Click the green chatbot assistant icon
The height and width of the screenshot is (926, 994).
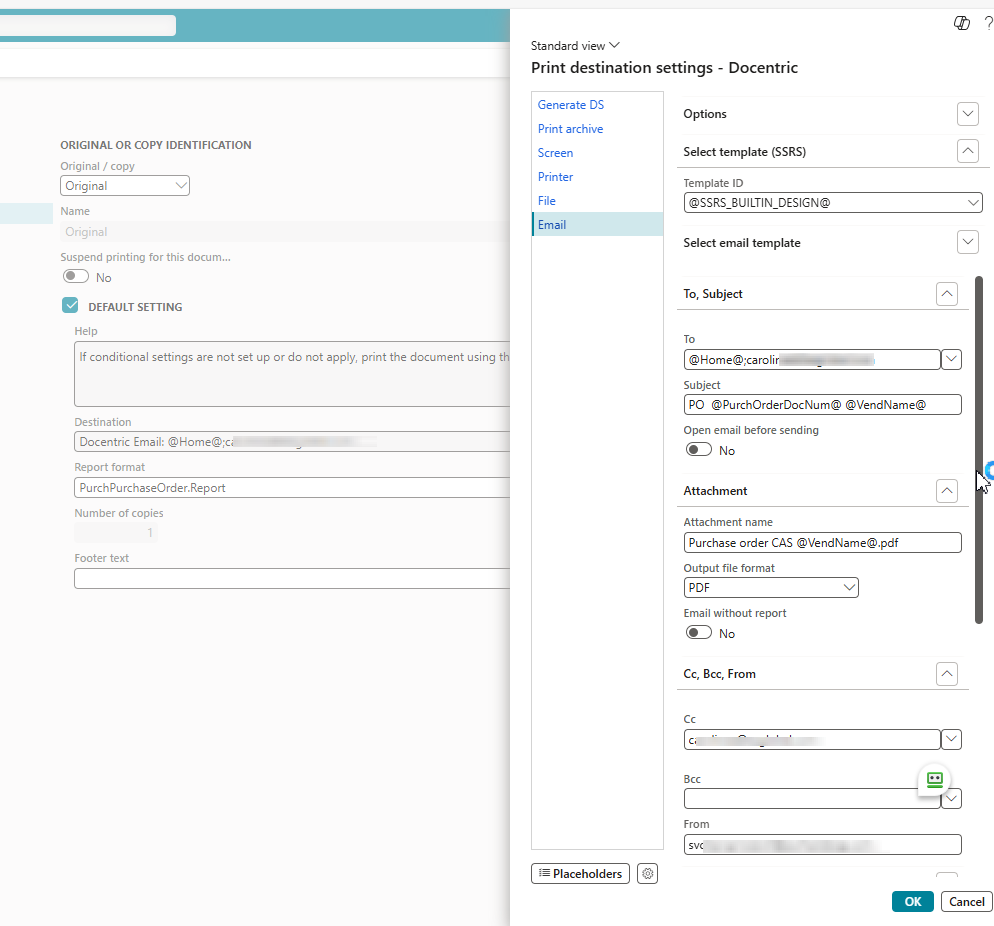point(934,780)
